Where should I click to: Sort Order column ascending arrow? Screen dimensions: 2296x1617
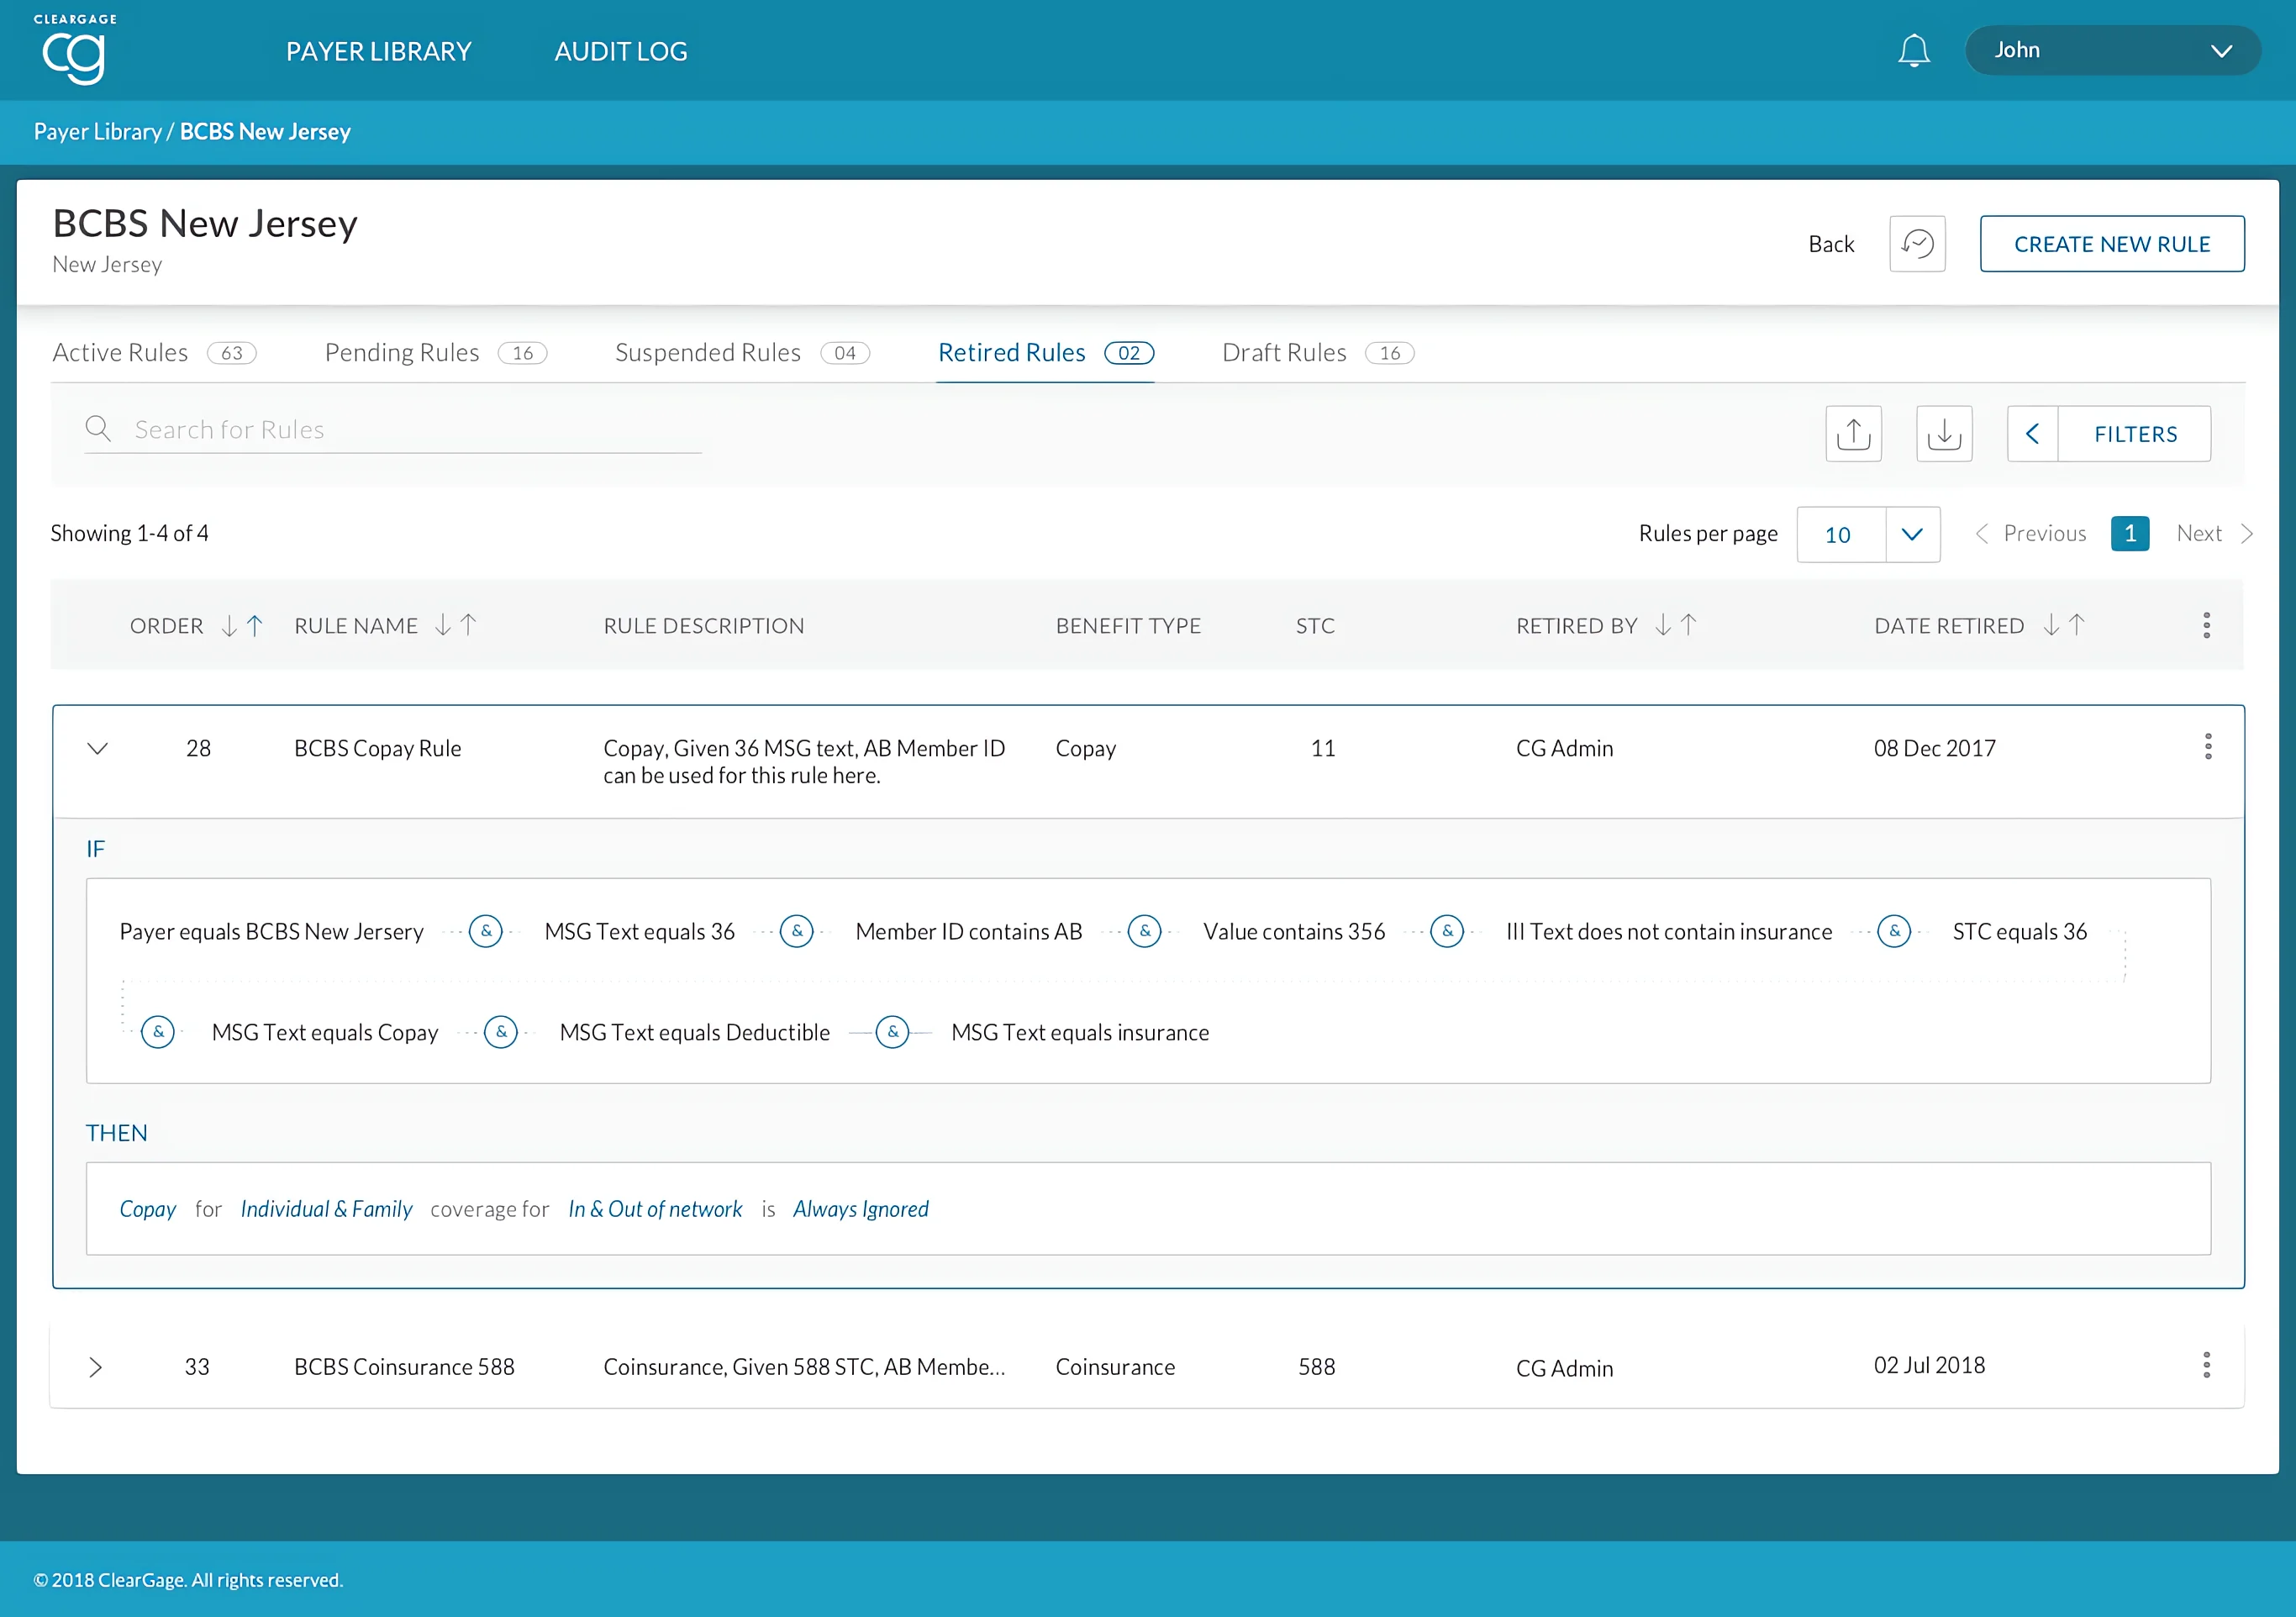(x=255, y=626)
